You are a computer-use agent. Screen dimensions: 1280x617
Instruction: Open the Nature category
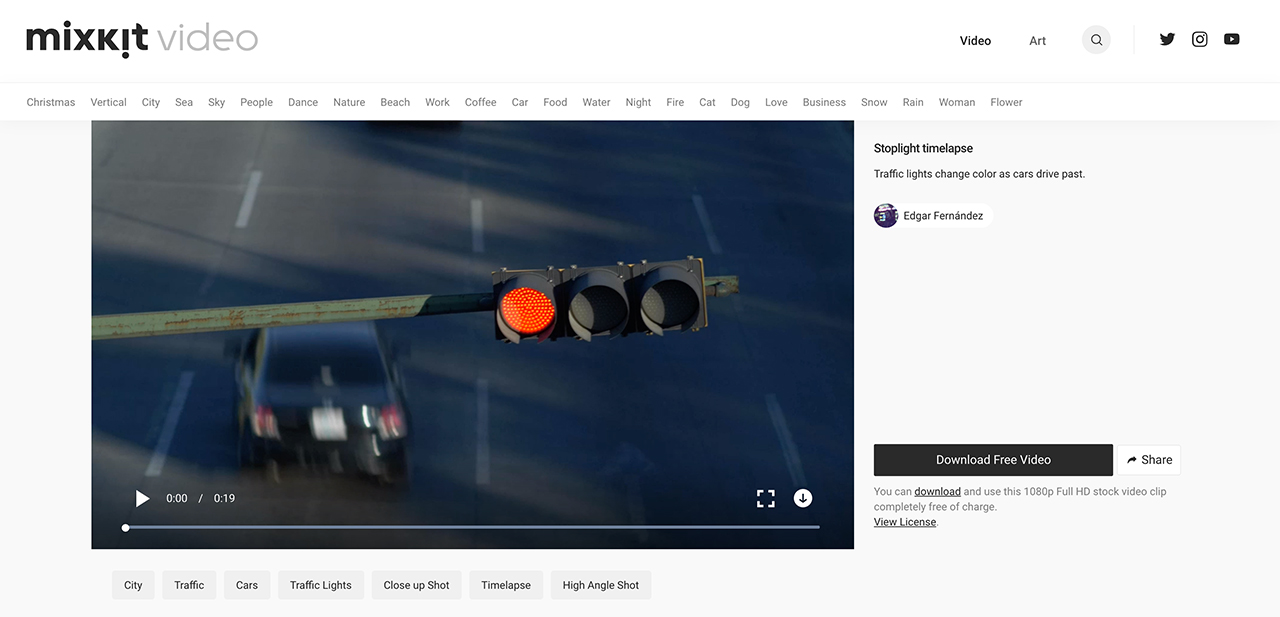[349, 102]
